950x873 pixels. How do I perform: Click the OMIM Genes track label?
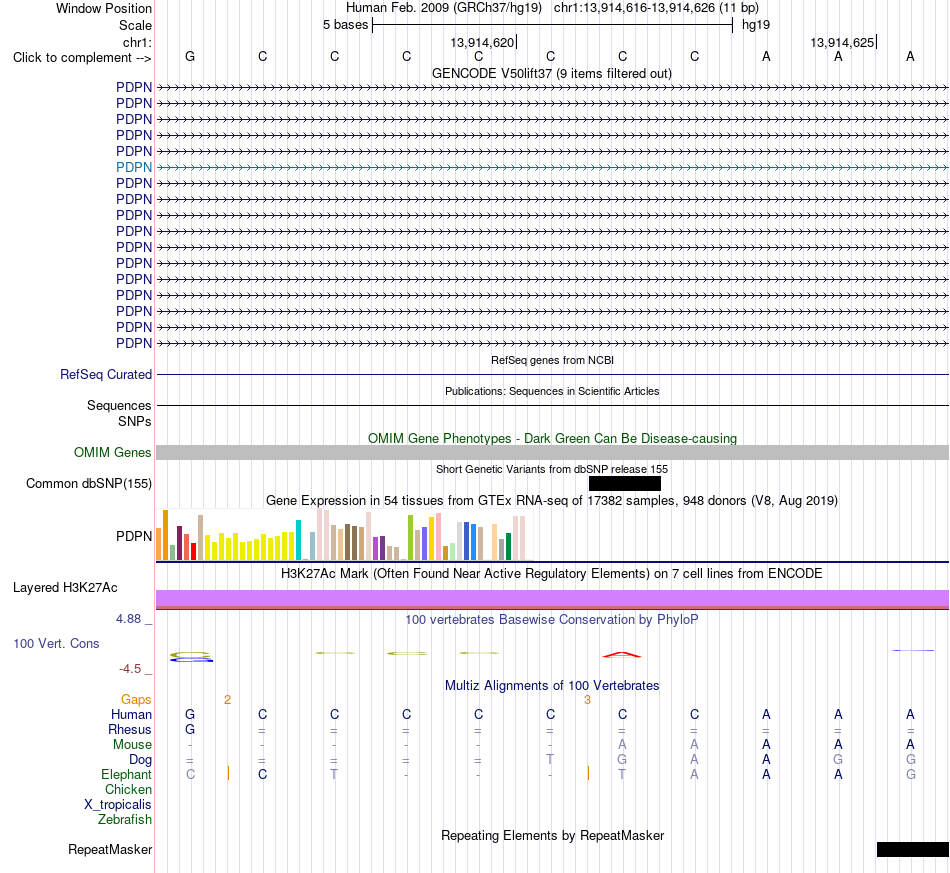tap(113, 453)
